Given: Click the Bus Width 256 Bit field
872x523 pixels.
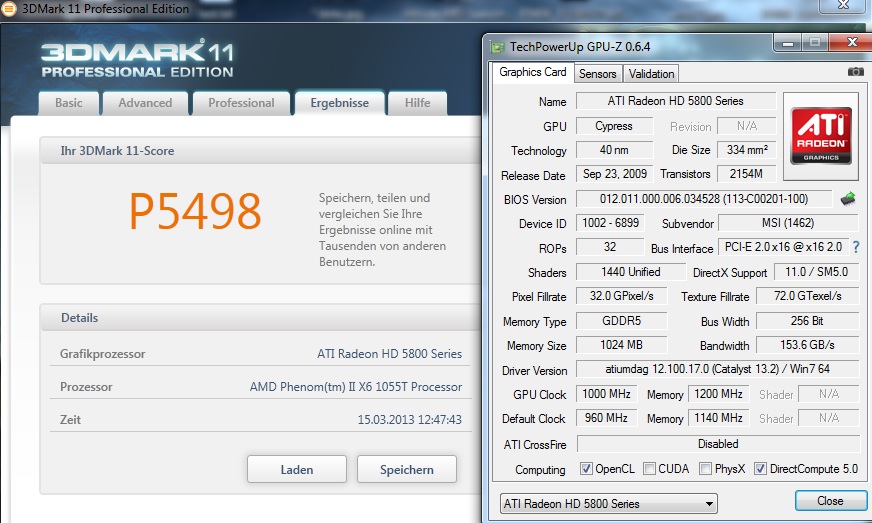Looking at the screenshot, I should click(807, 320).
